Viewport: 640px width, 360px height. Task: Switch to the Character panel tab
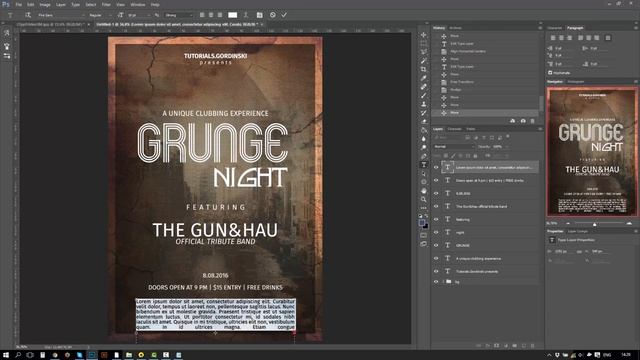(555, 28)
